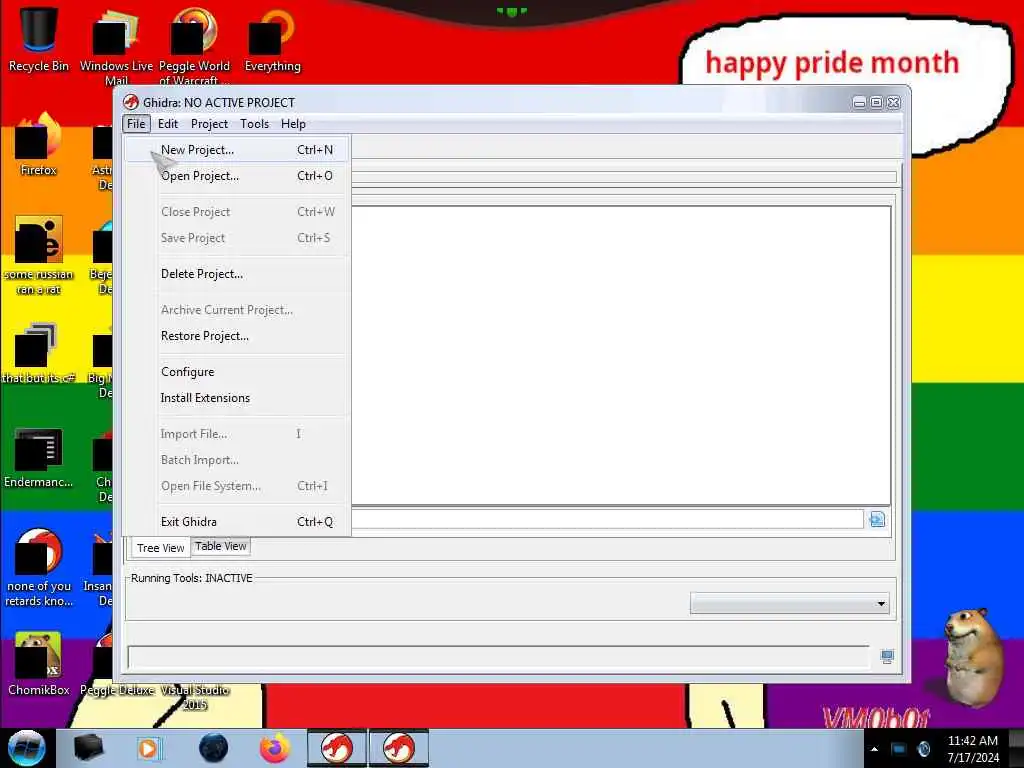Select Restore Project... menu entry
This screenshot has width=1024, height=768.
[236, 336]
